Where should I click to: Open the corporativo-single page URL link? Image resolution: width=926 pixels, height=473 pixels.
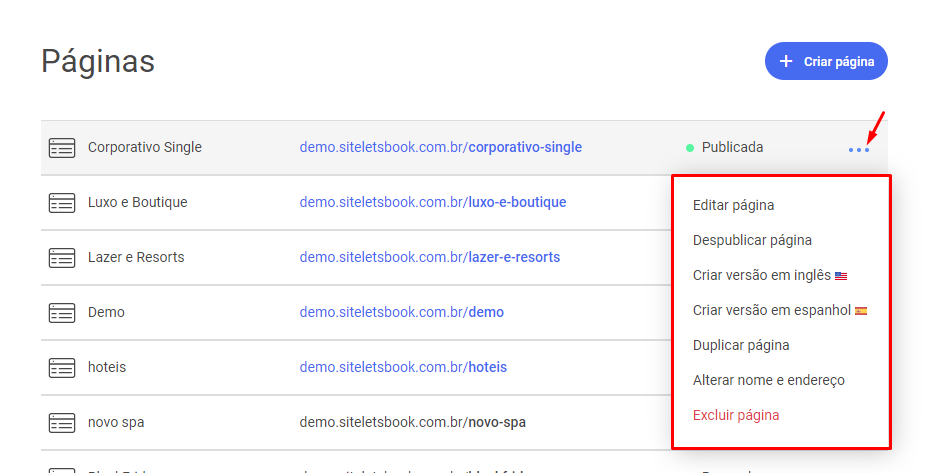pos(440,147)
